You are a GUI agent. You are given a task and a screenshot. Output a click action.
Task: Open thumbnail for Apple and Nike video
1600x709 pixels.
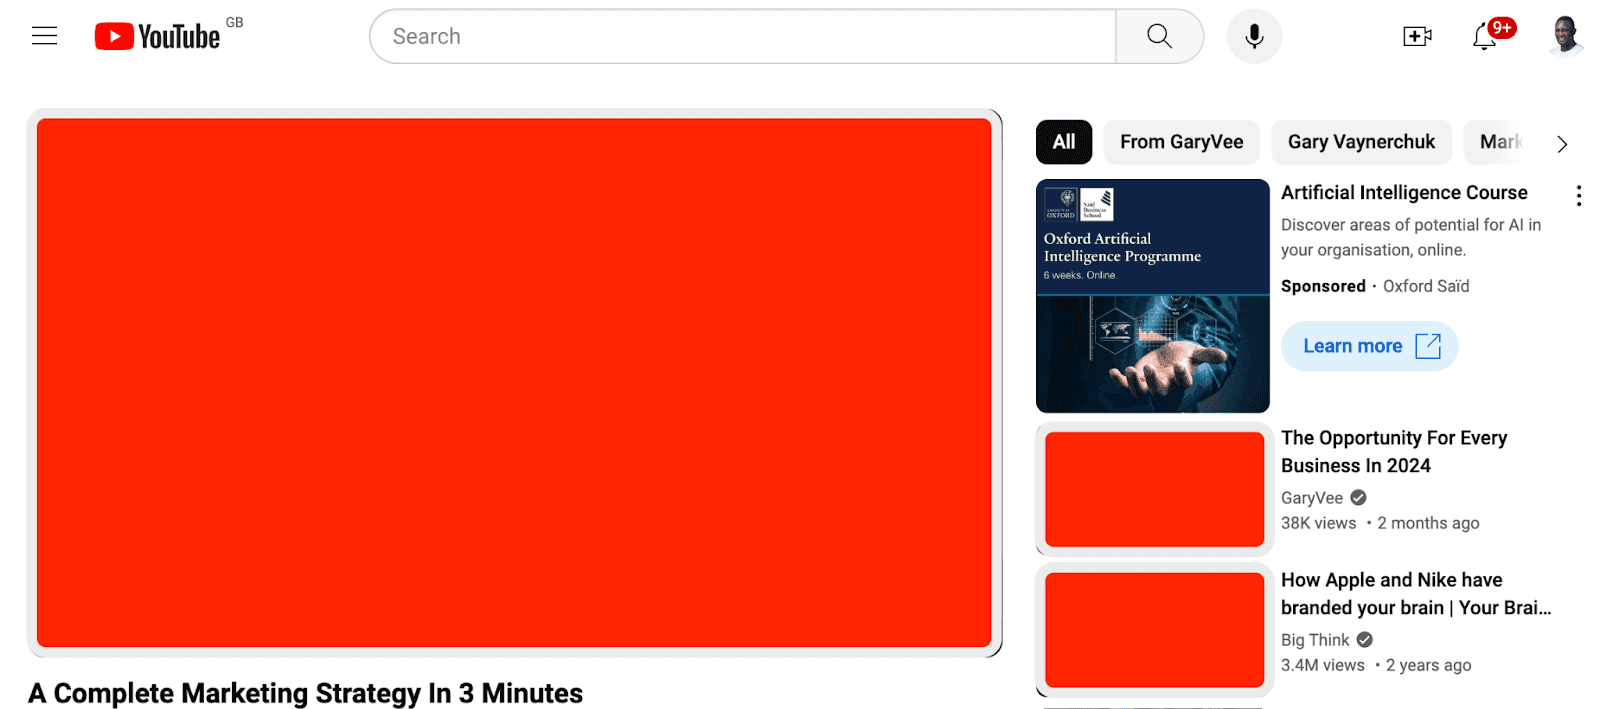click(x=1155, y=630)
